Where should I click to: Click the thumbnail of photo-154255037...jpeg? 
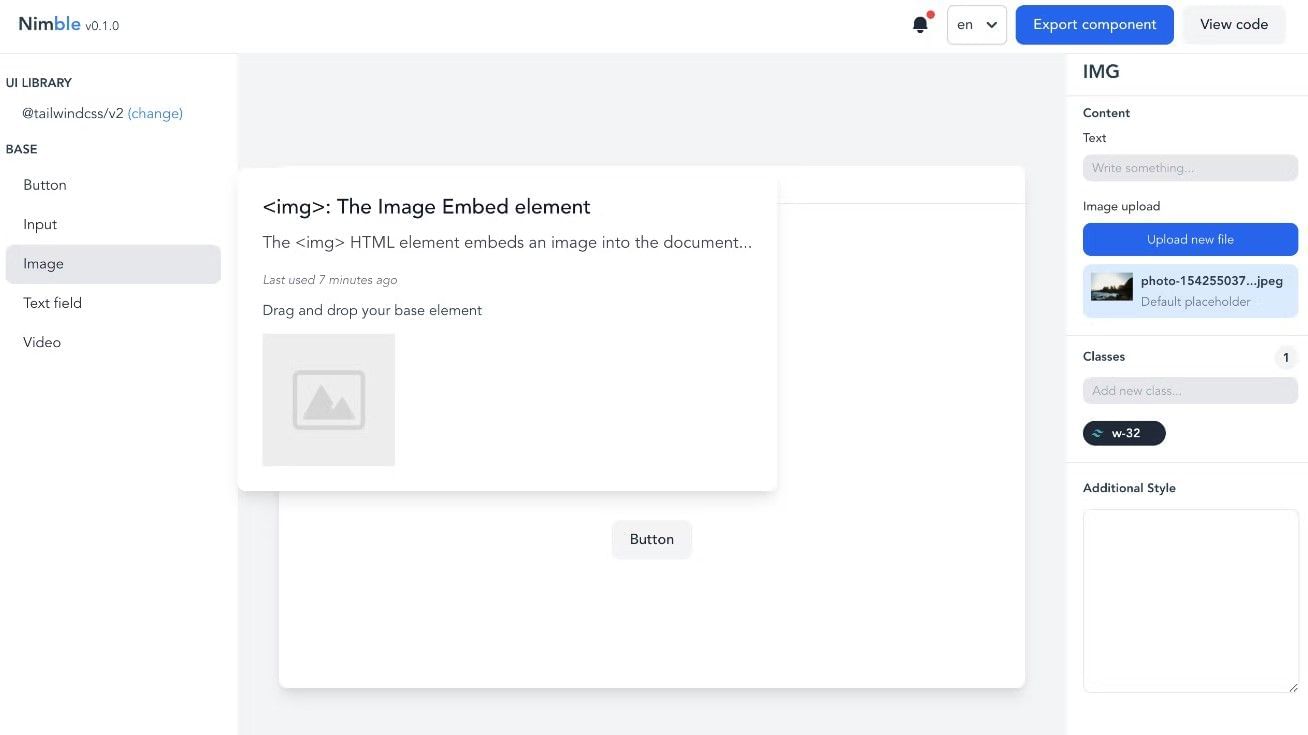coord(1111,289)
